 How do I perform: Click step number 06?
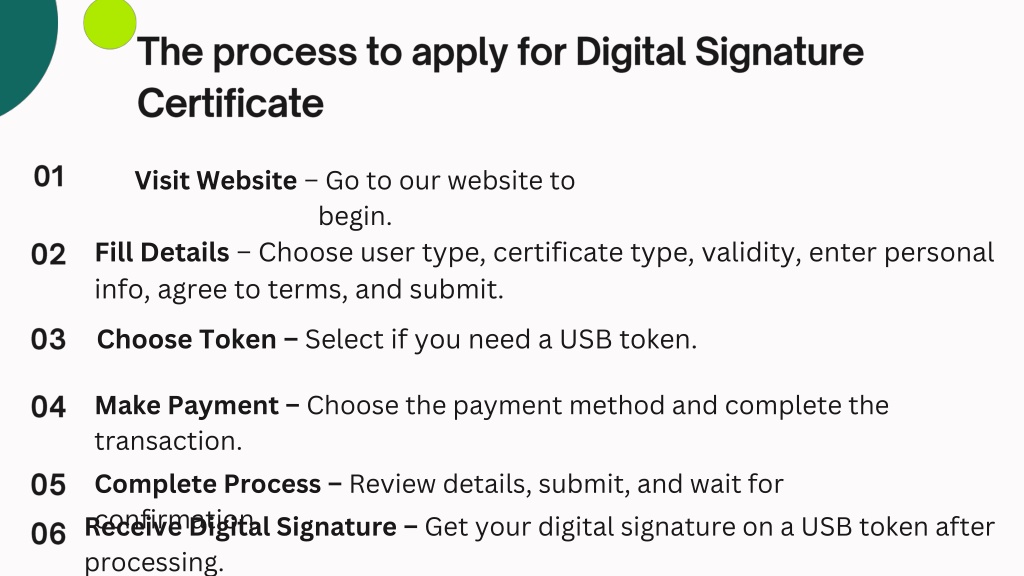pos(48,534)
